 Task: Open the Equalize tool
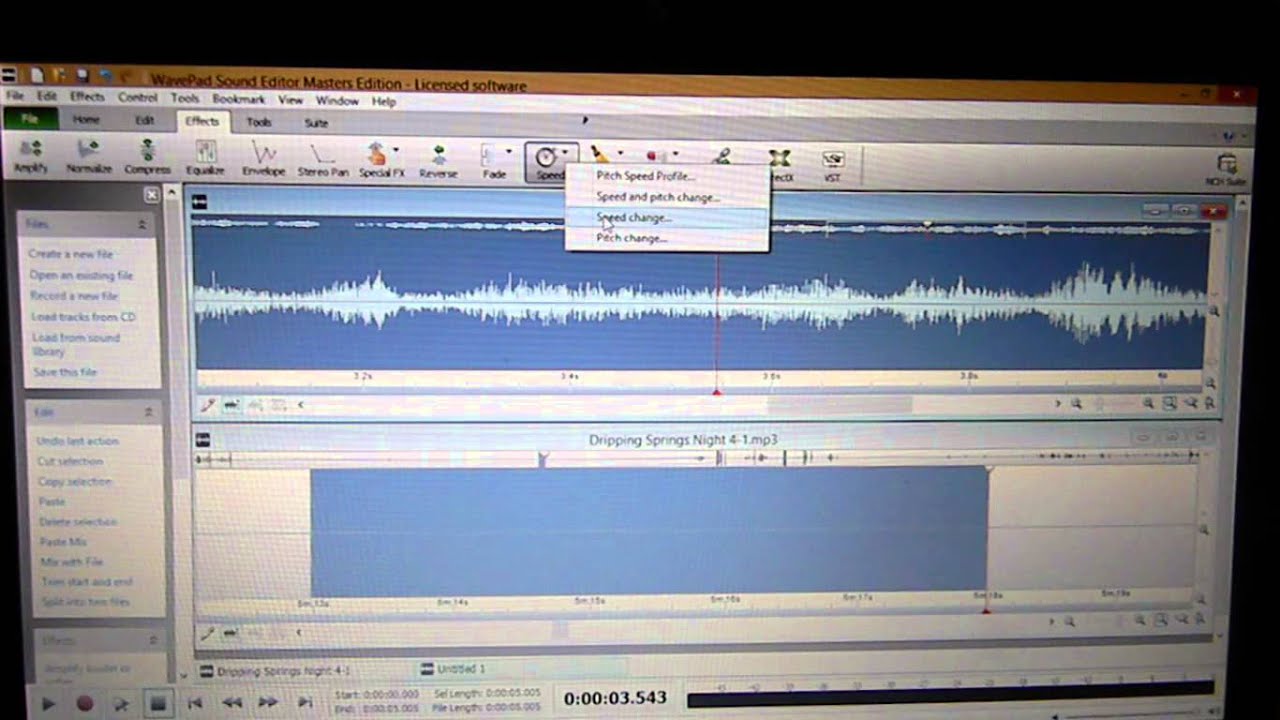205,159
